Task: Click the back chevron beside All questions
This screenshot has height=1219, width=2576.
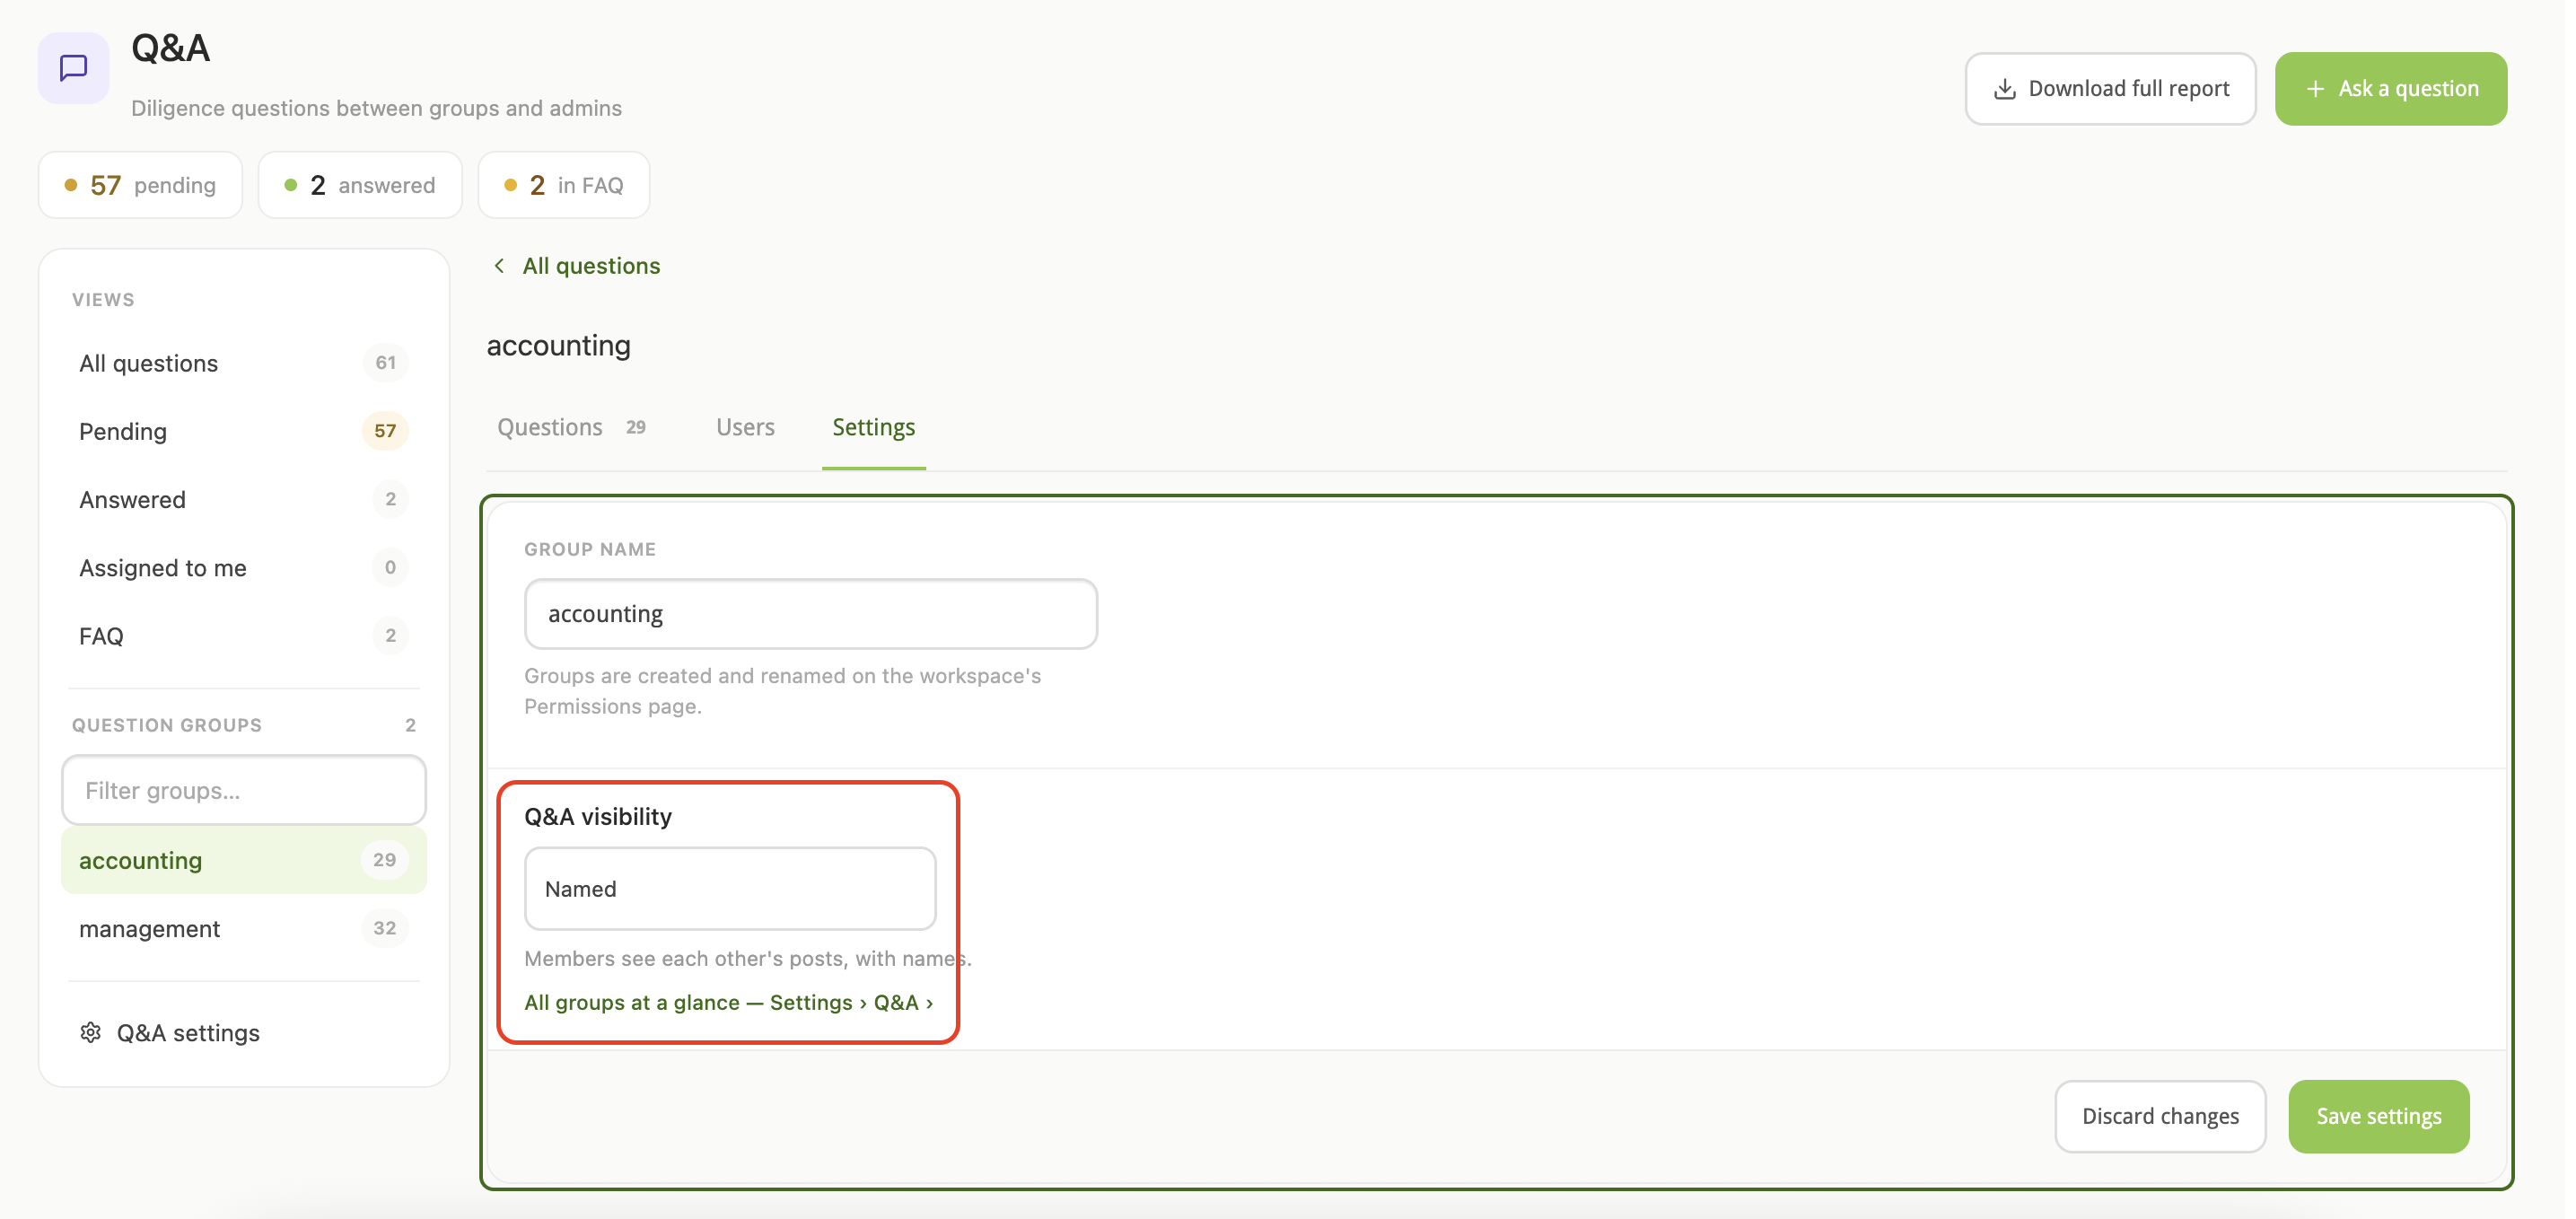Action: coord(499,265)
